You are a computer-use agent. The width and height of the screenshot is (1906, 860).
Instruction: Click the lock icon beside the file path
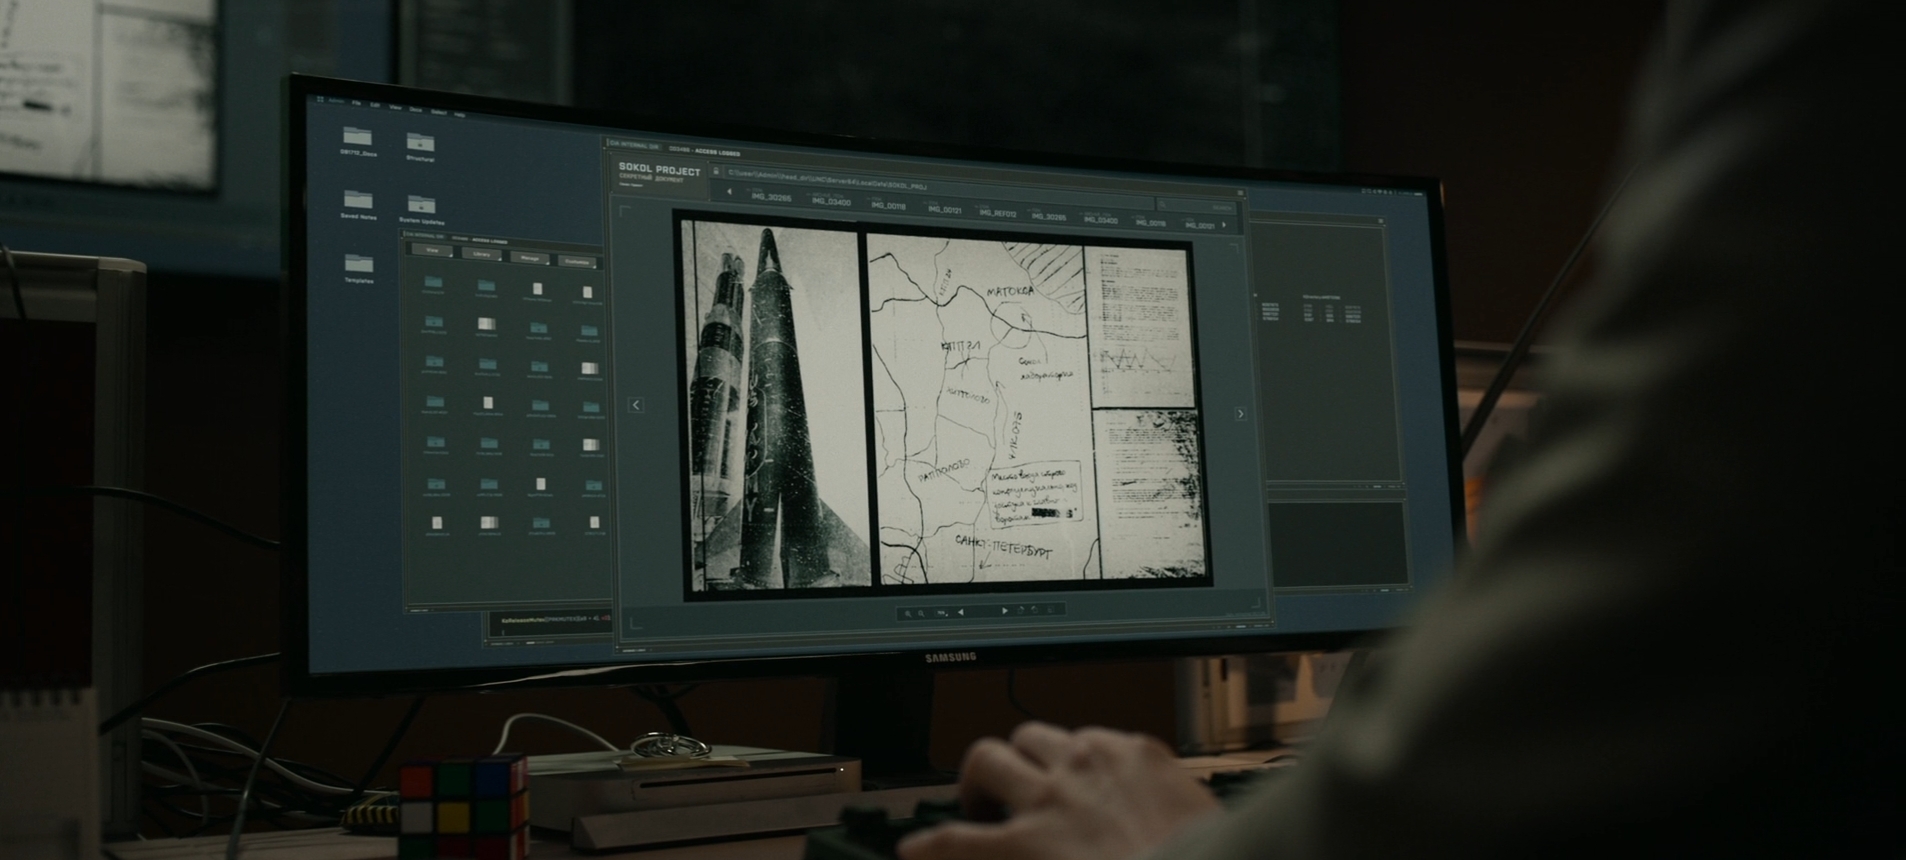716,172
